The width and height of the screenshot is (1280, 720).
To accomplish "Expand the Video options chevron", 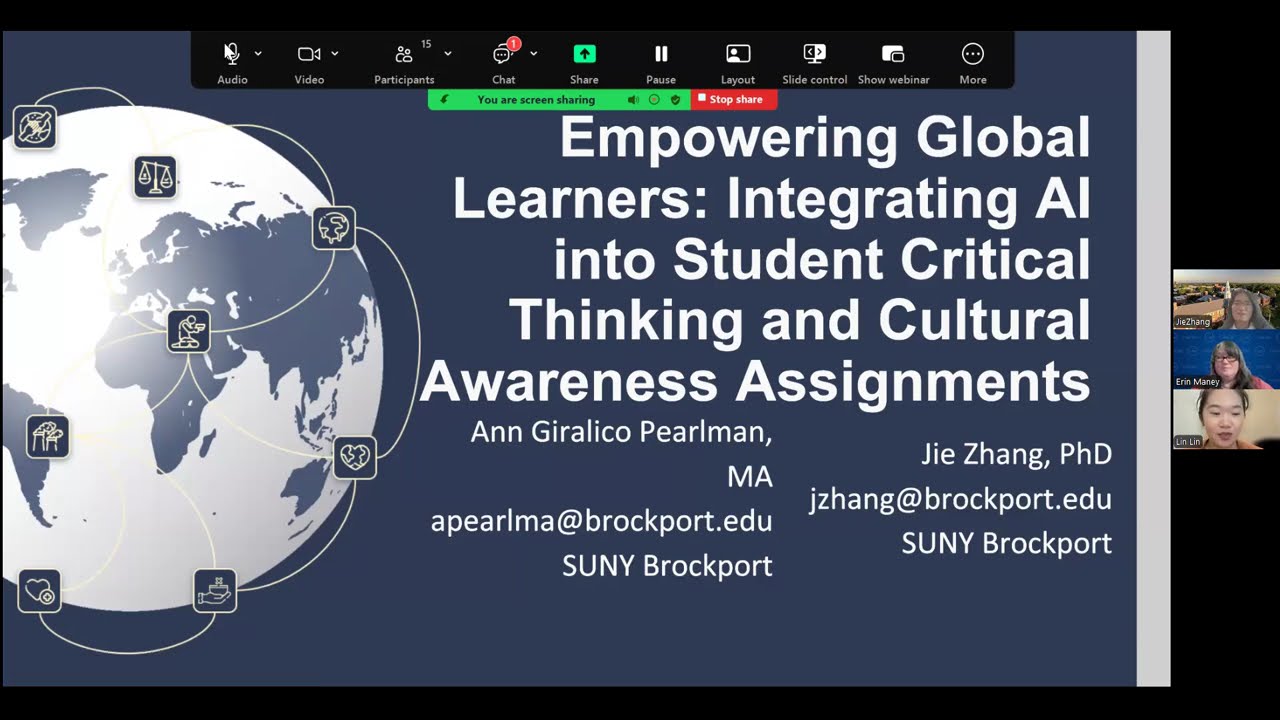I will [335, 54].
